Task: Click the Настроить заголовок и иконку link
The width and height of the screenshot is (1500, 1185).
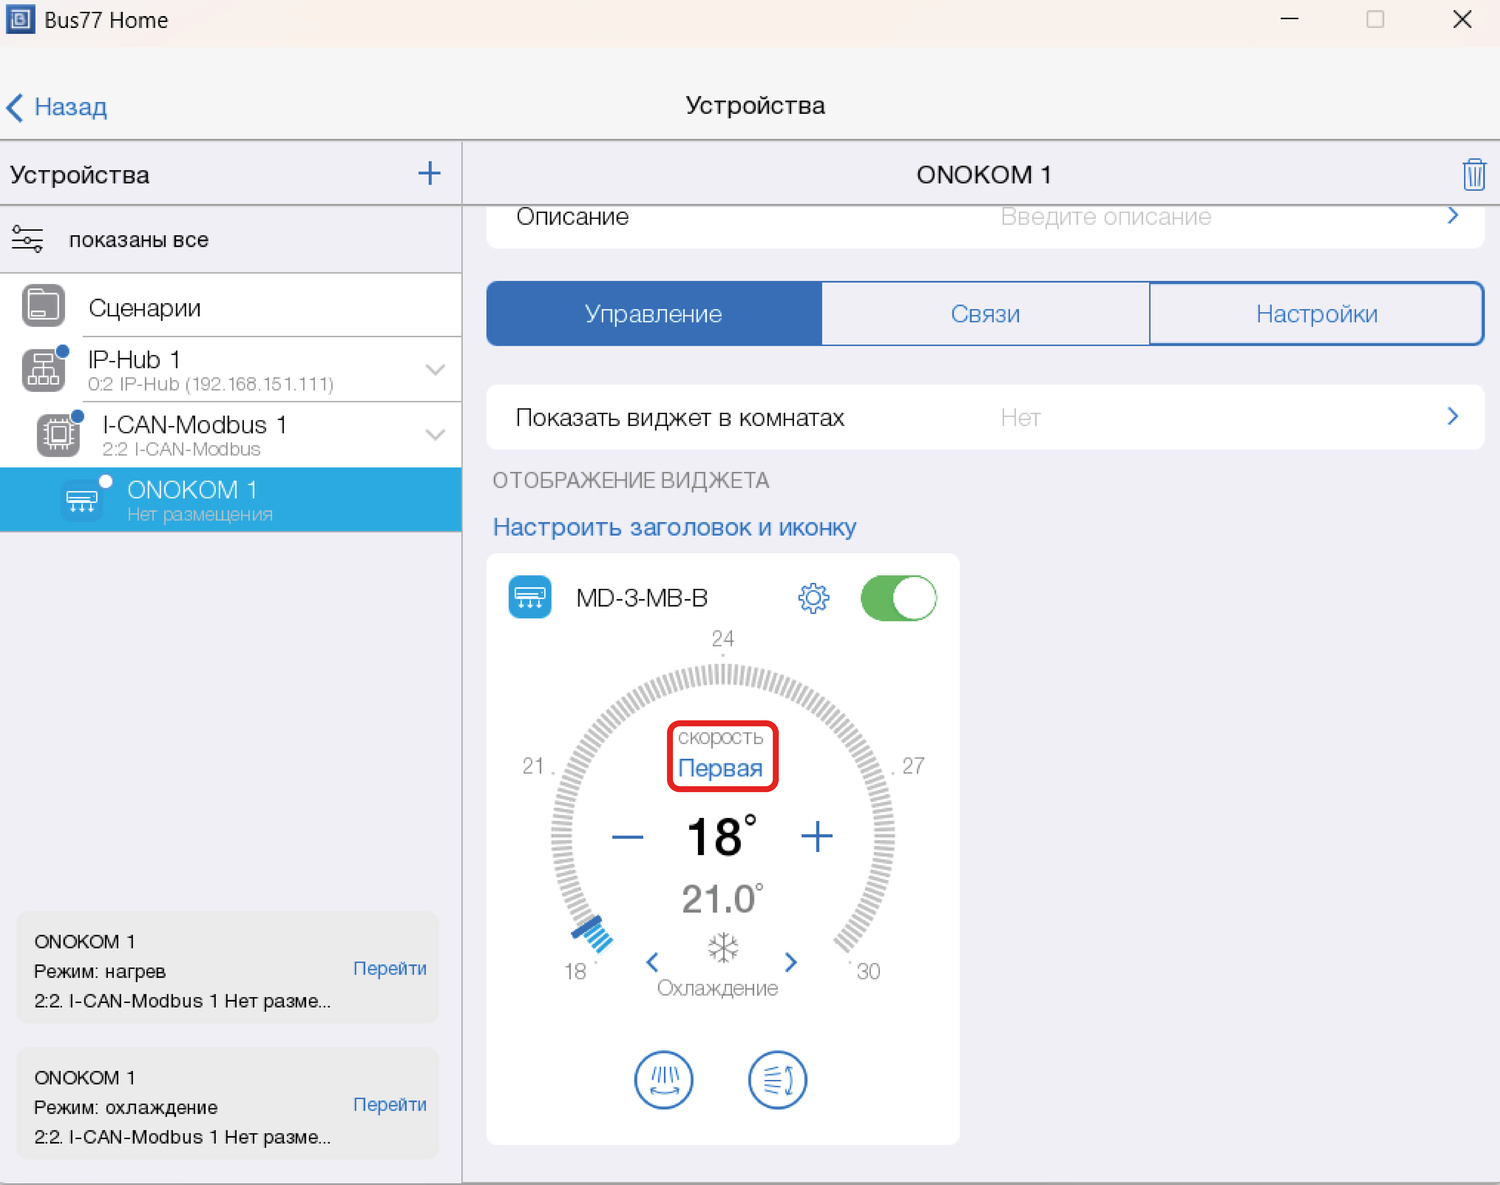Action: (x=674, y=527)
